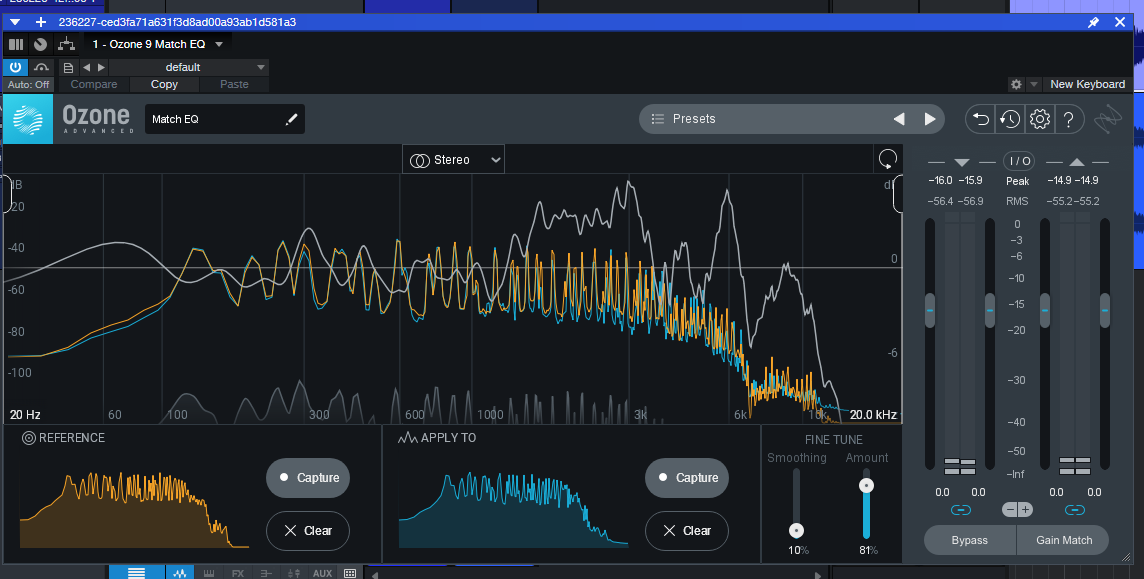Toggle the plugin power bypass button

click(x=15, y=67)
